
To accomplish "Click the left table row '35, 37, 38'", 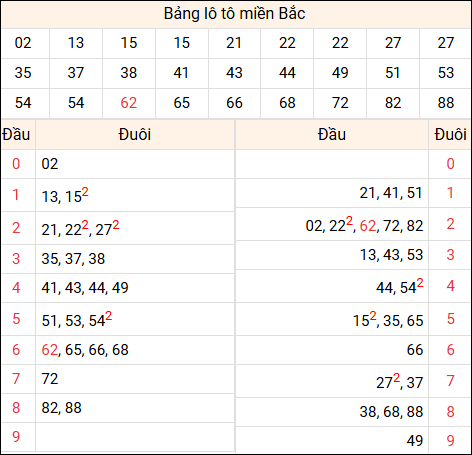I will point(135,259).
